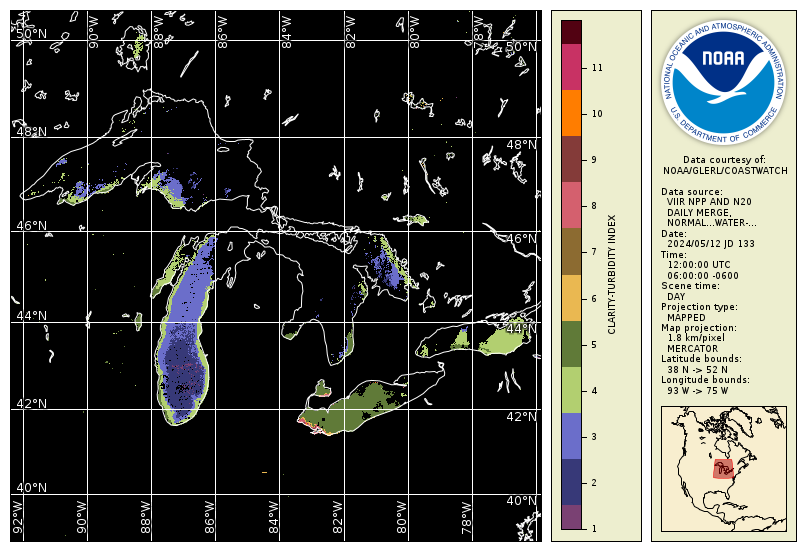
Task: Click the Georgian Bay blue data patch
Action: coord(386,267)
